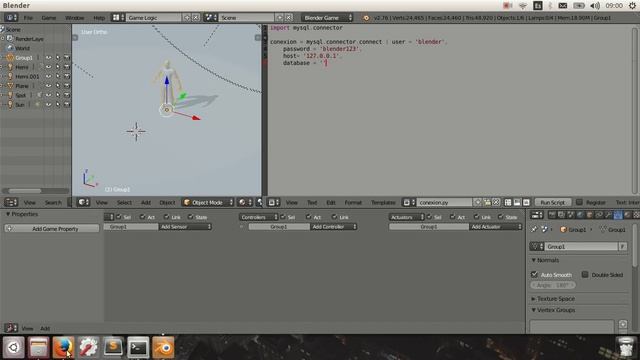This screenshot has width=640, height=360.
Task: Toggle Sensors Sel checkbox
Action: [119, 217]
